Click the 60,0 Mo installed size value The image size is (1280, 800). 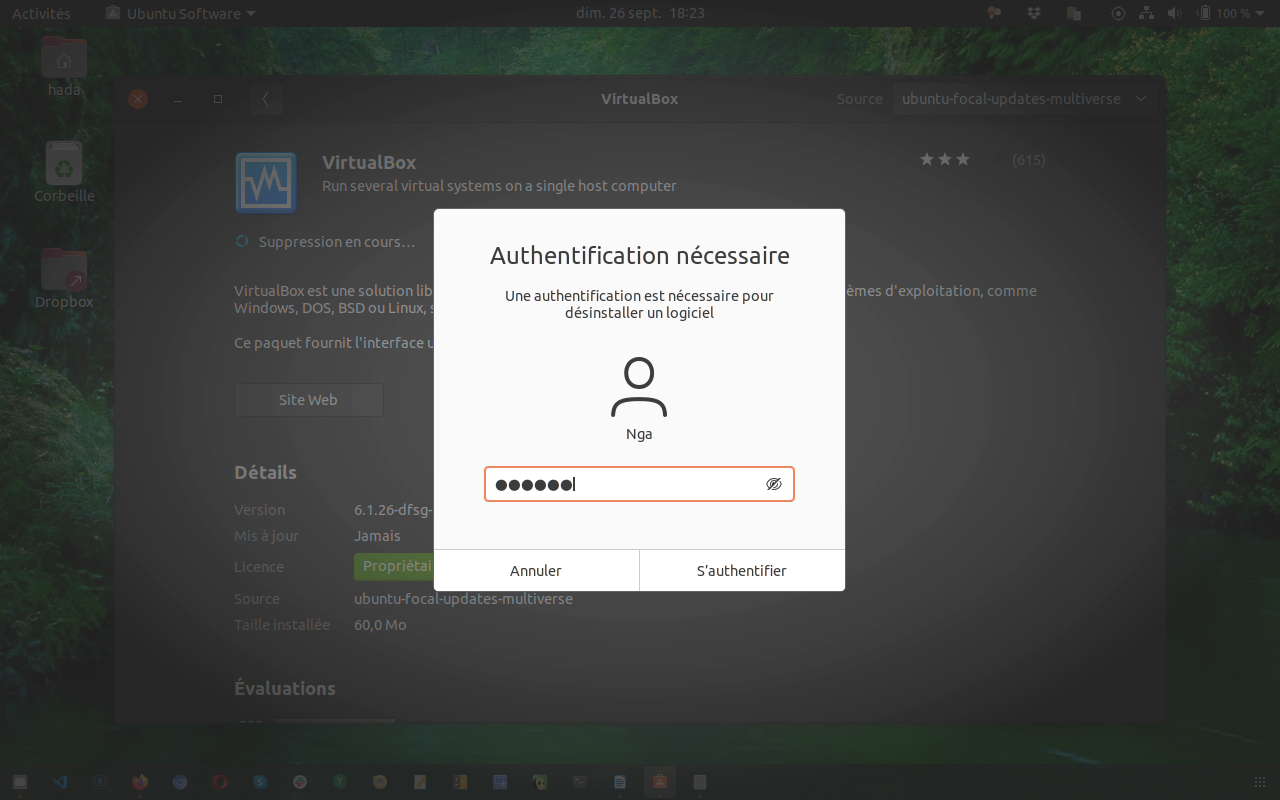(380, 625)
